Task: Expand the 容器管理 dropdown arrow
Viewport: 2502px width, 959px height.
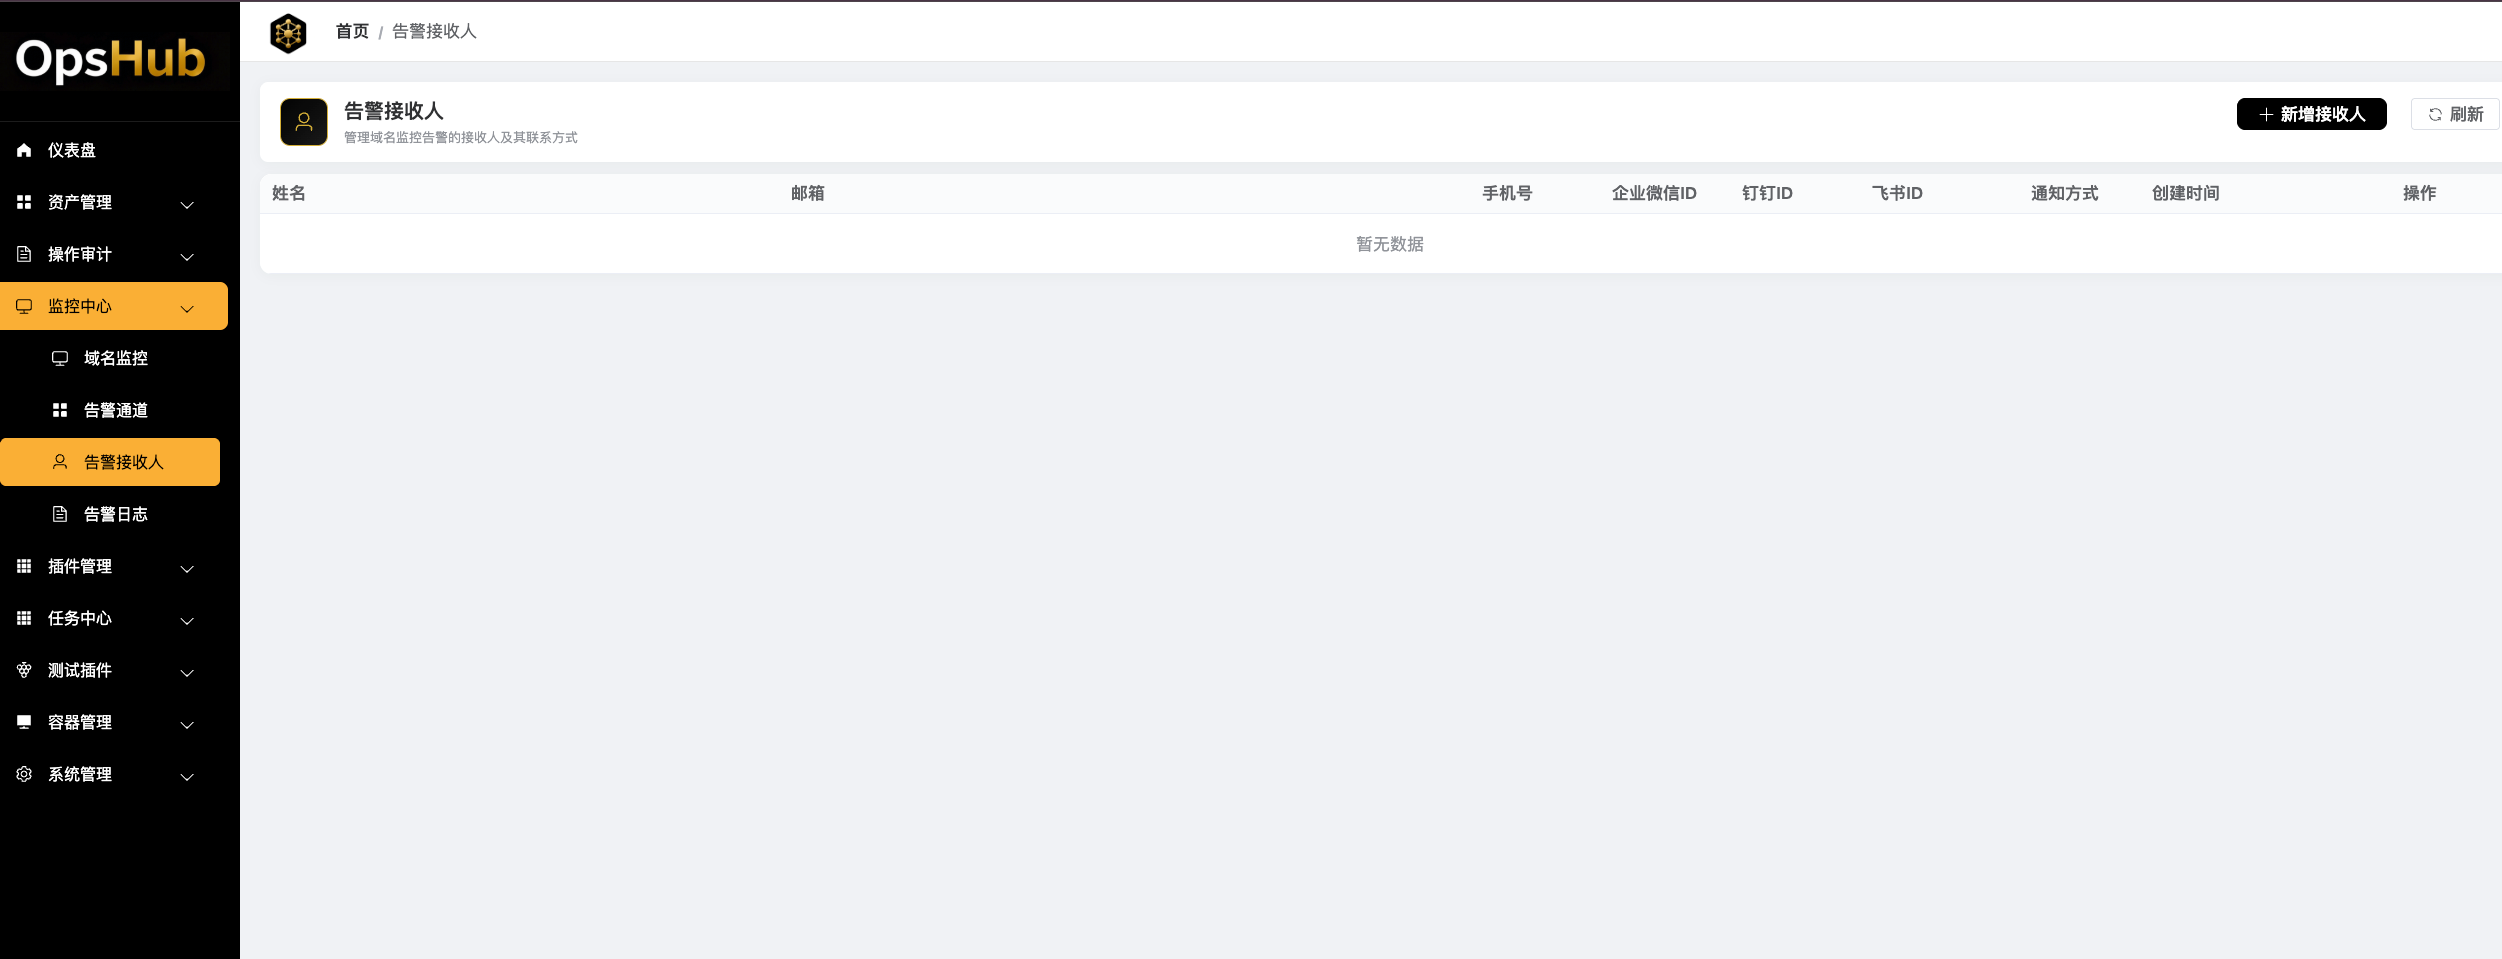Action: pos(187,724)
